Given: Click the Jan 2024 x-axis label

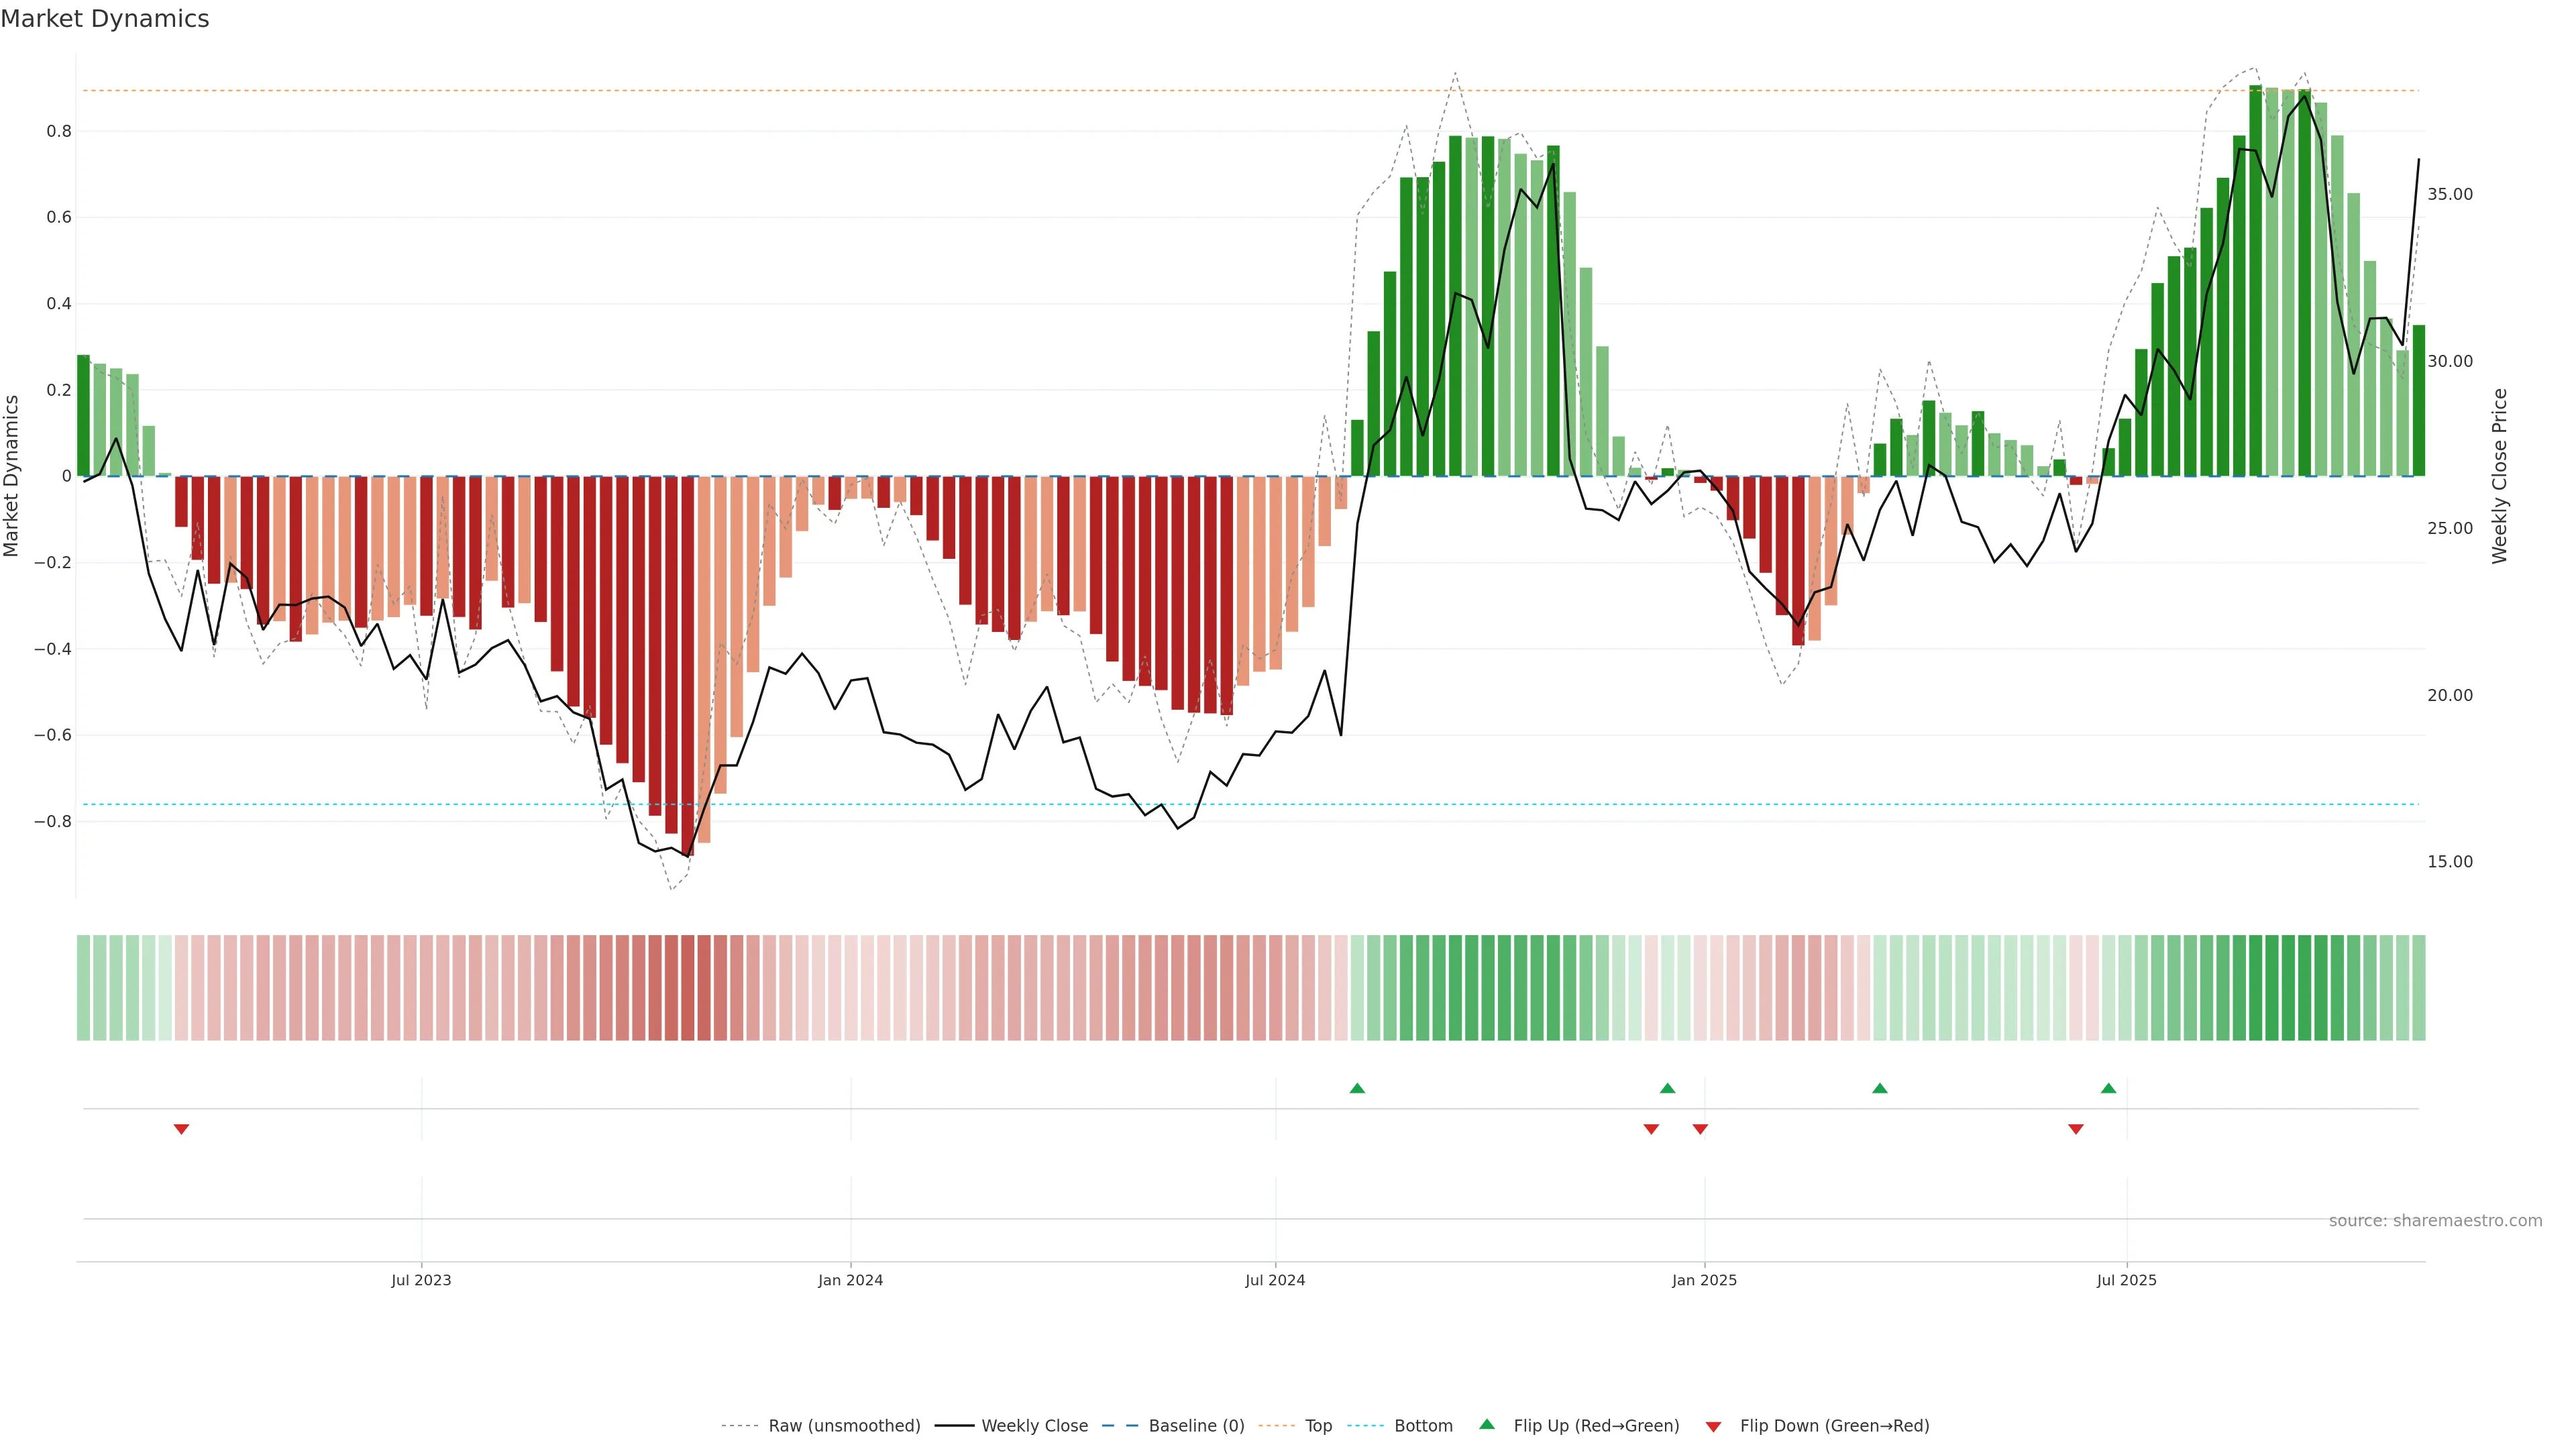Looking at the screenshot, I should (x=850, y=1280).
